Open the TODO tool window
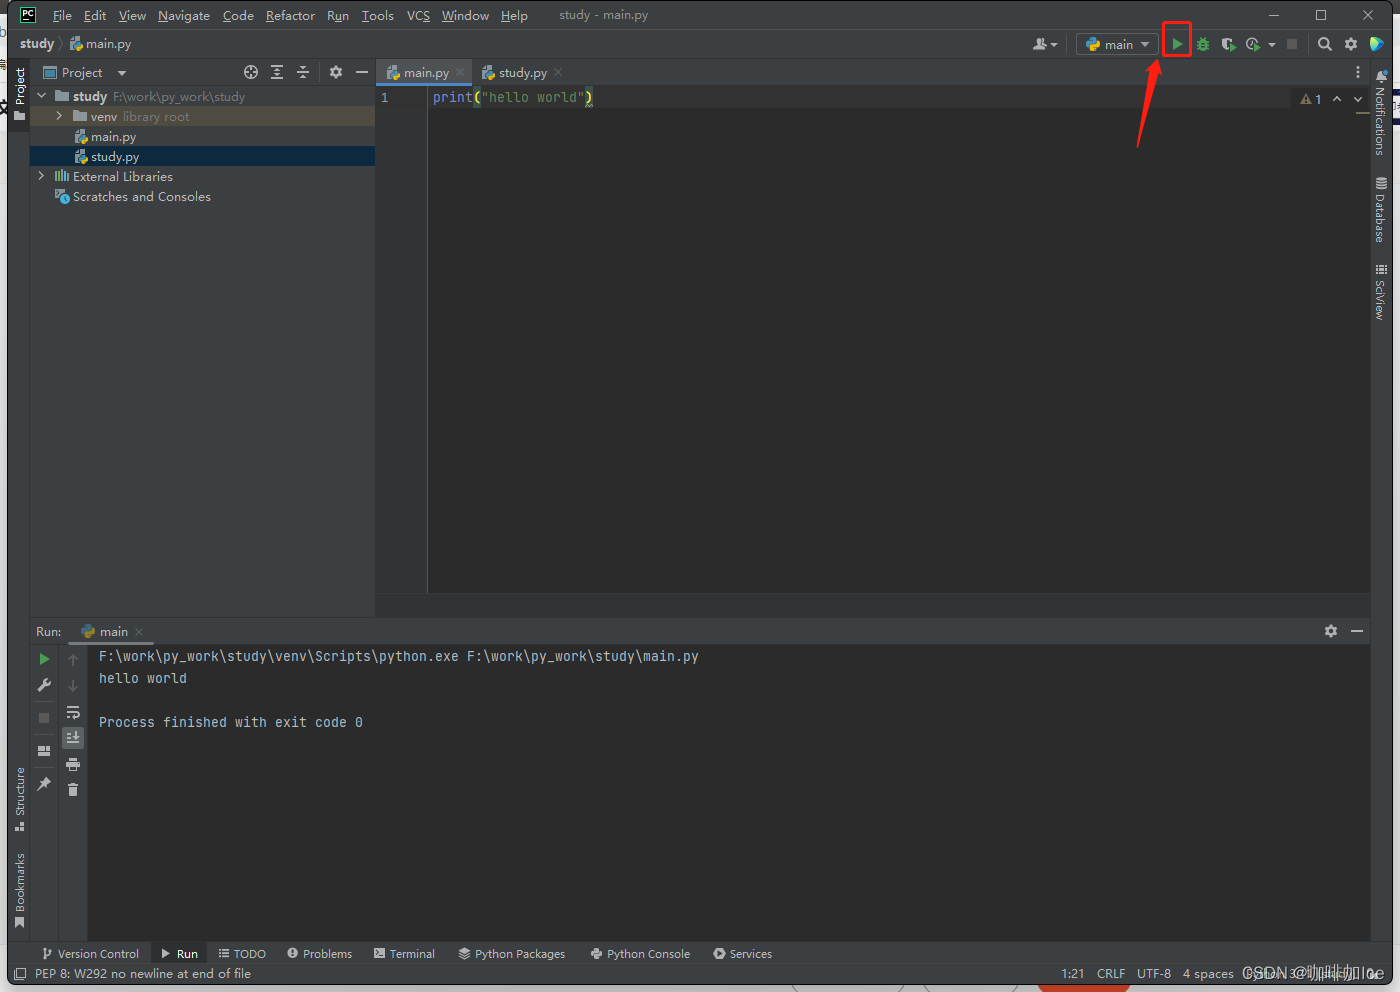 242,953
